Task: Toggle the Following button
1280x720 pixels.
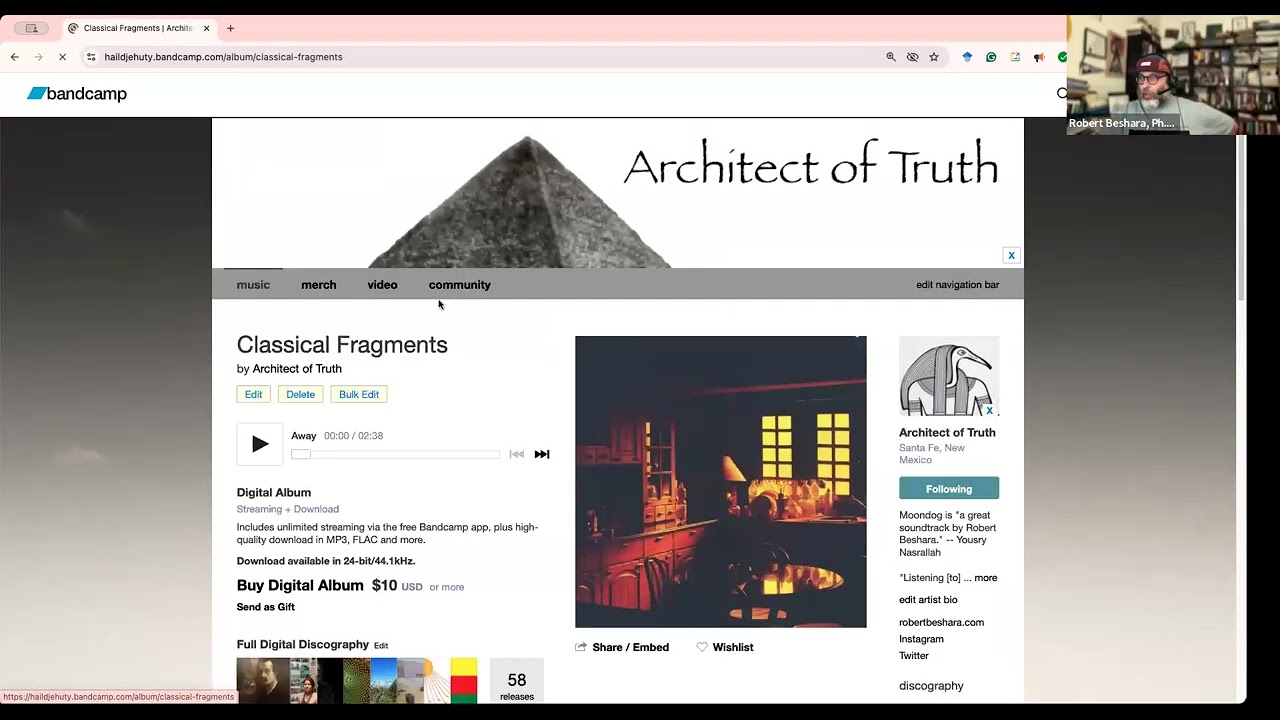Action: pos(949,489)
